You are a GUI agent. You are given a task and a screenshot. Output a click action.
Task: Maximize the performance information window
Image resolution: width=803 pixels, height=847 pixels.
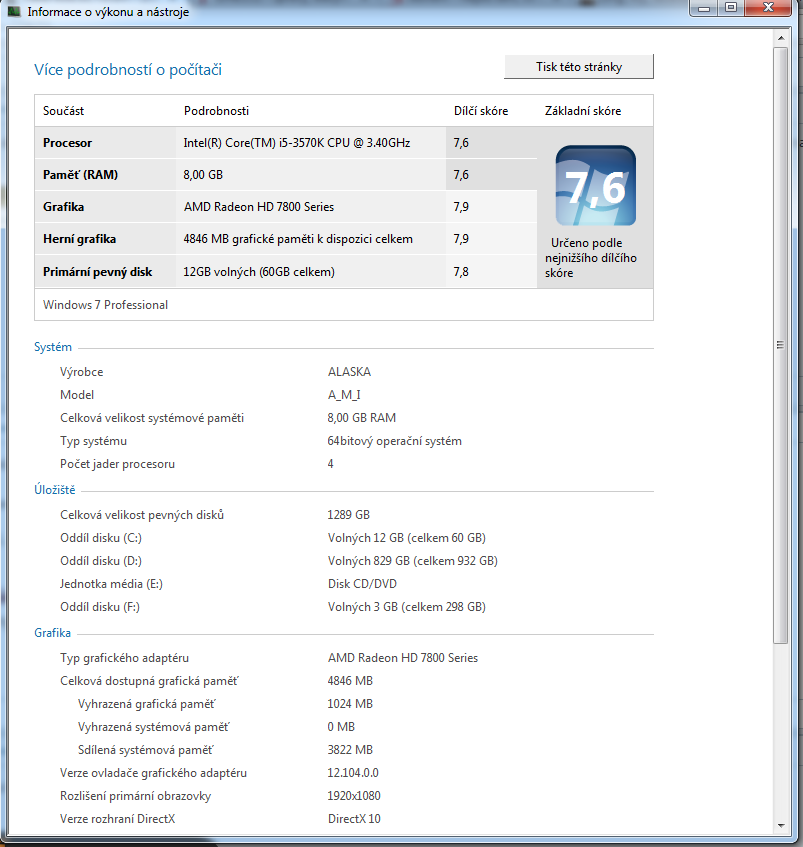tap(730, 9)
